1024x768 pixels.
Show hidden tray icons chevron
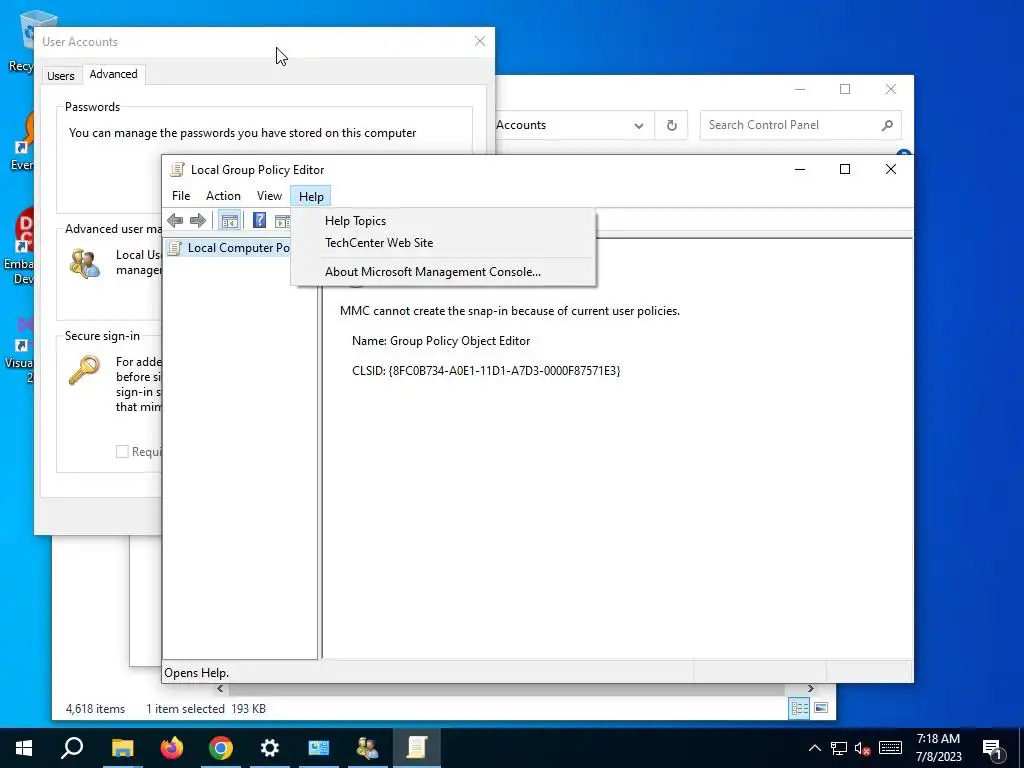pyautogui.click(x=814, y=748)
